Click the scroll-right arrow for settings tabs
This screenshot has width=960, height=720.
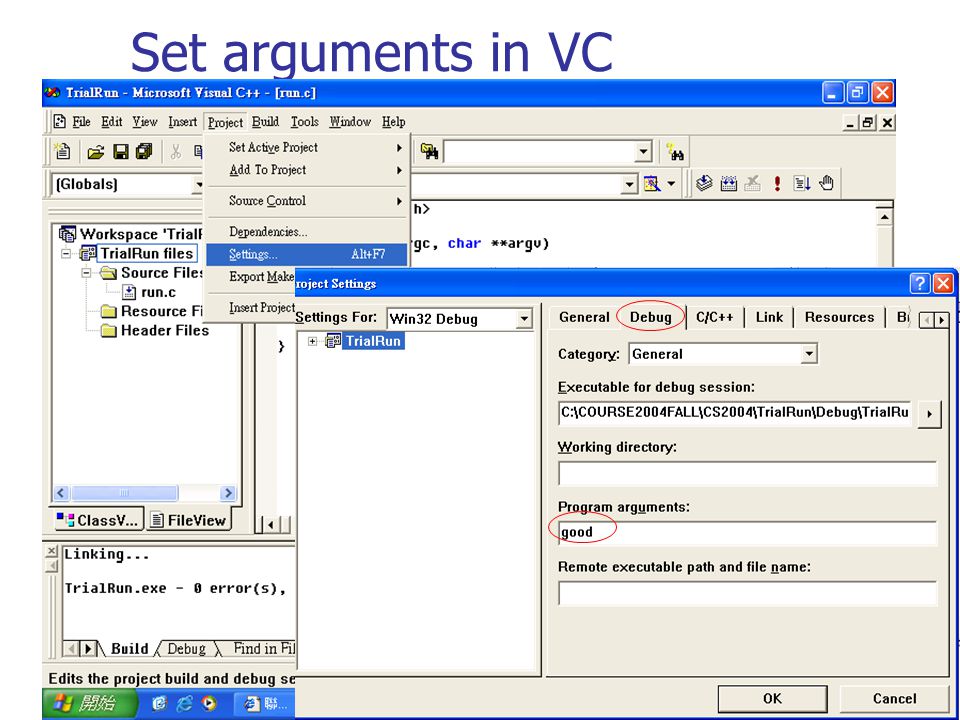[x=942, y=320]
